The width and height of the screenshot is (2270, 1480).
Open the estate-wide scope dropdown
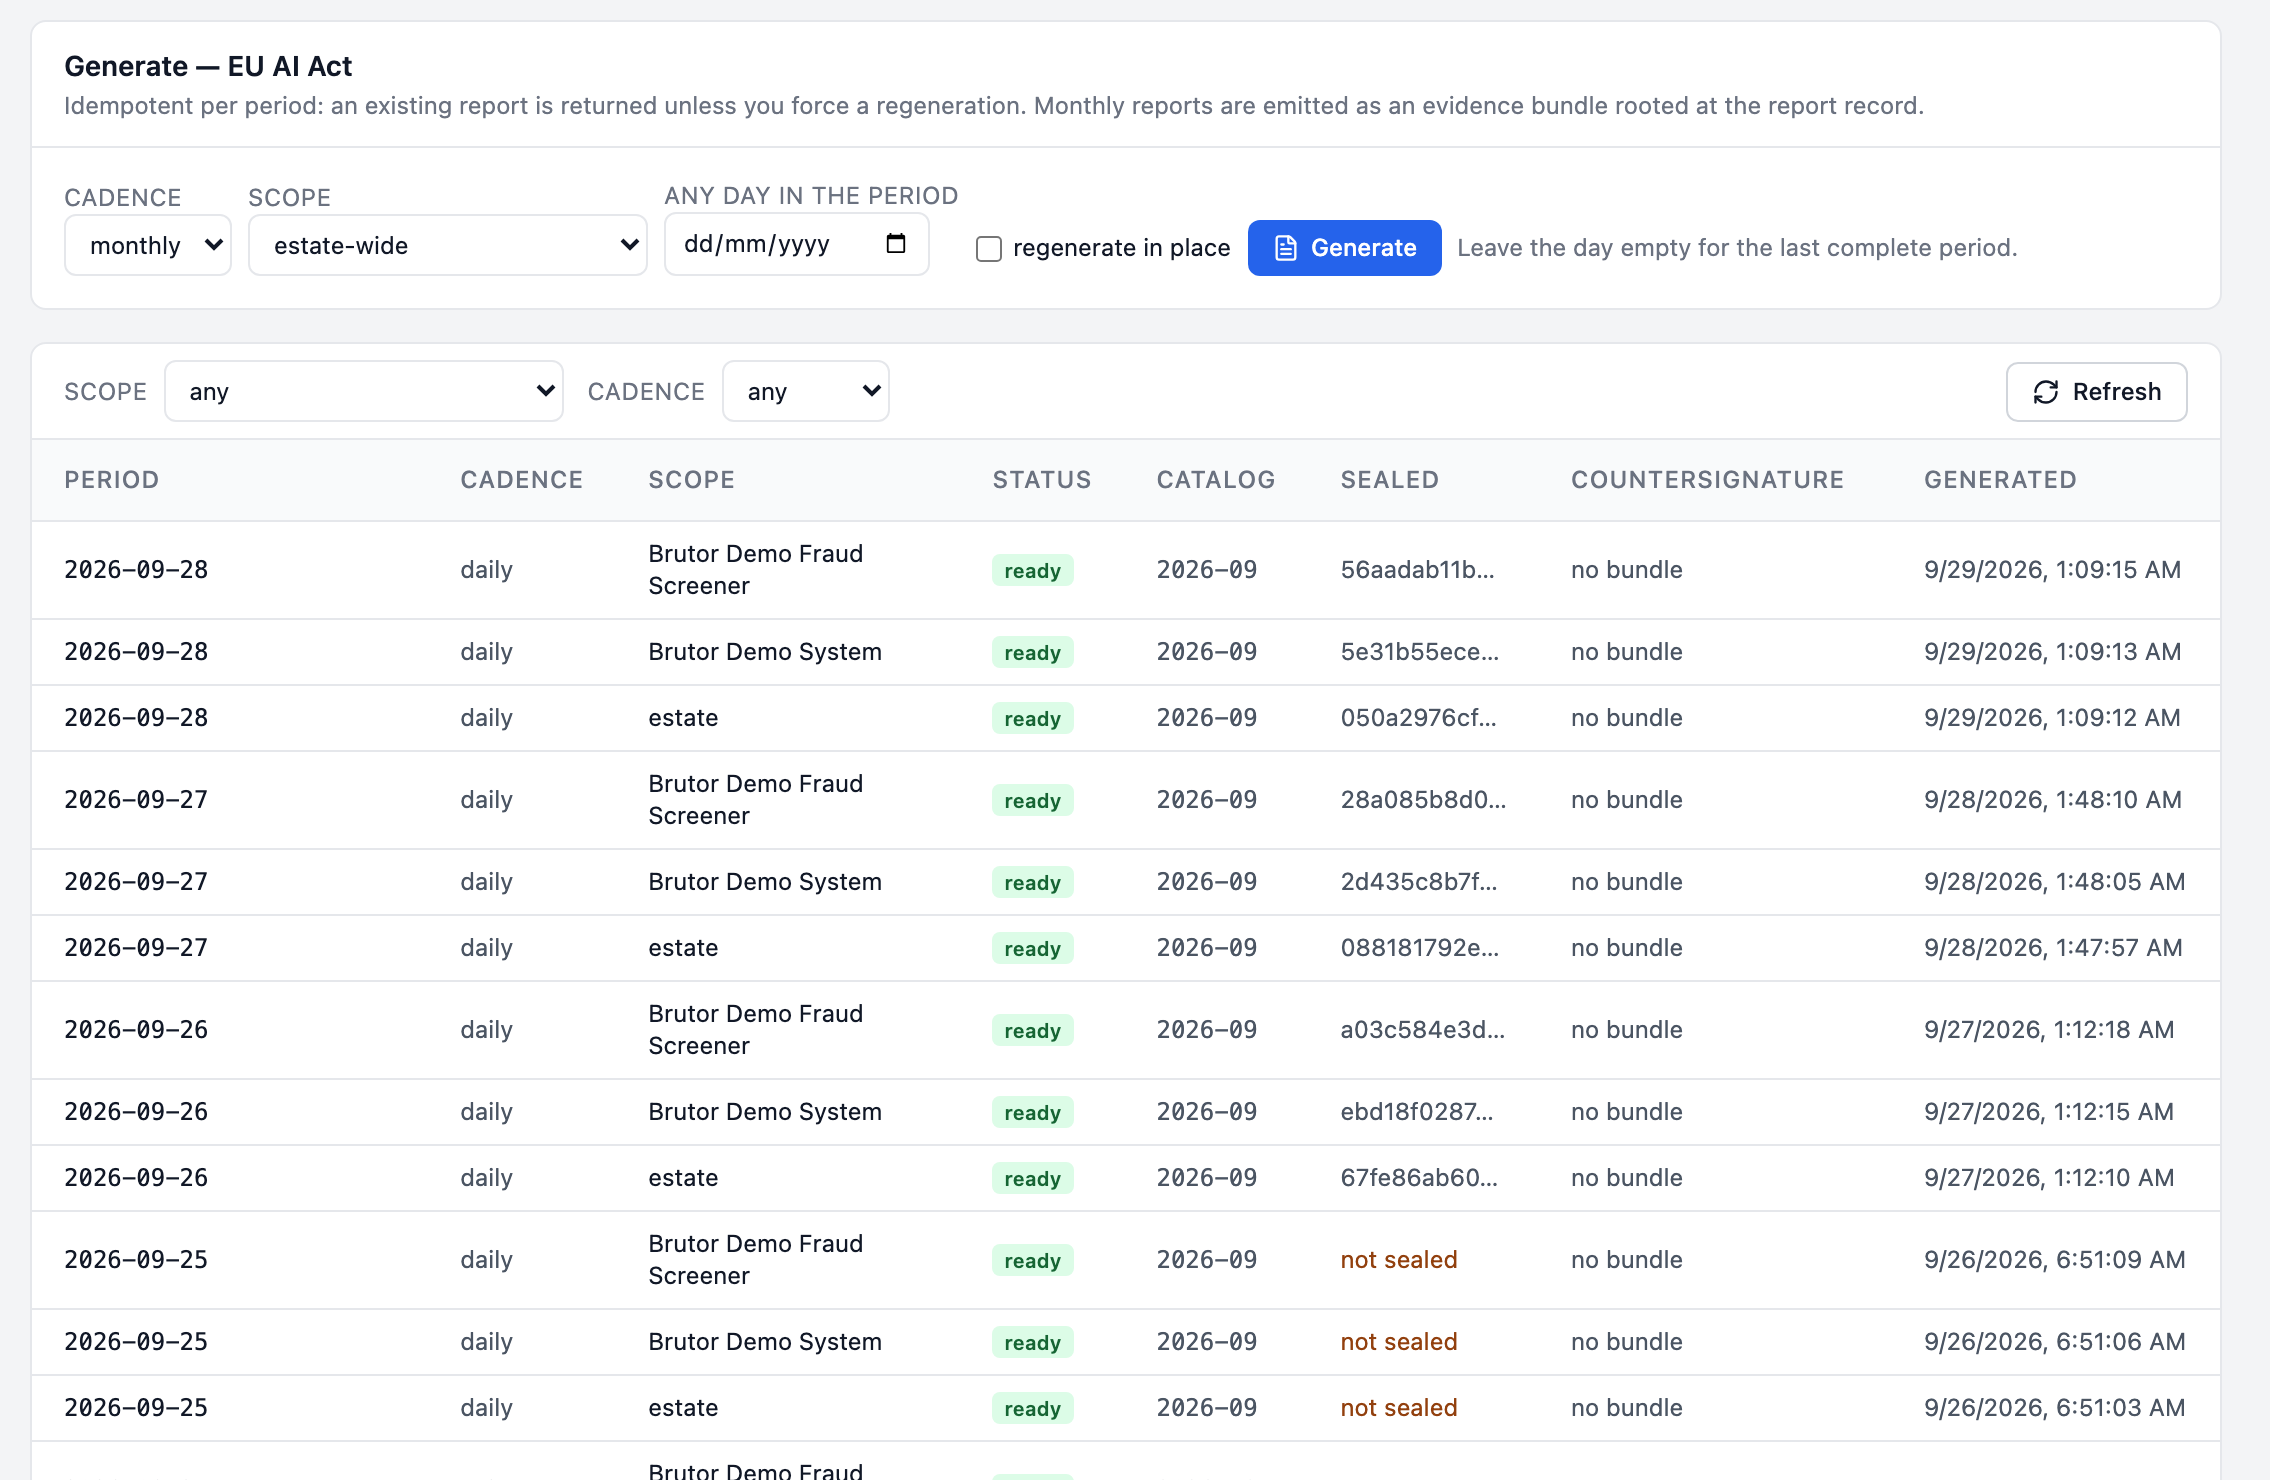448,245
